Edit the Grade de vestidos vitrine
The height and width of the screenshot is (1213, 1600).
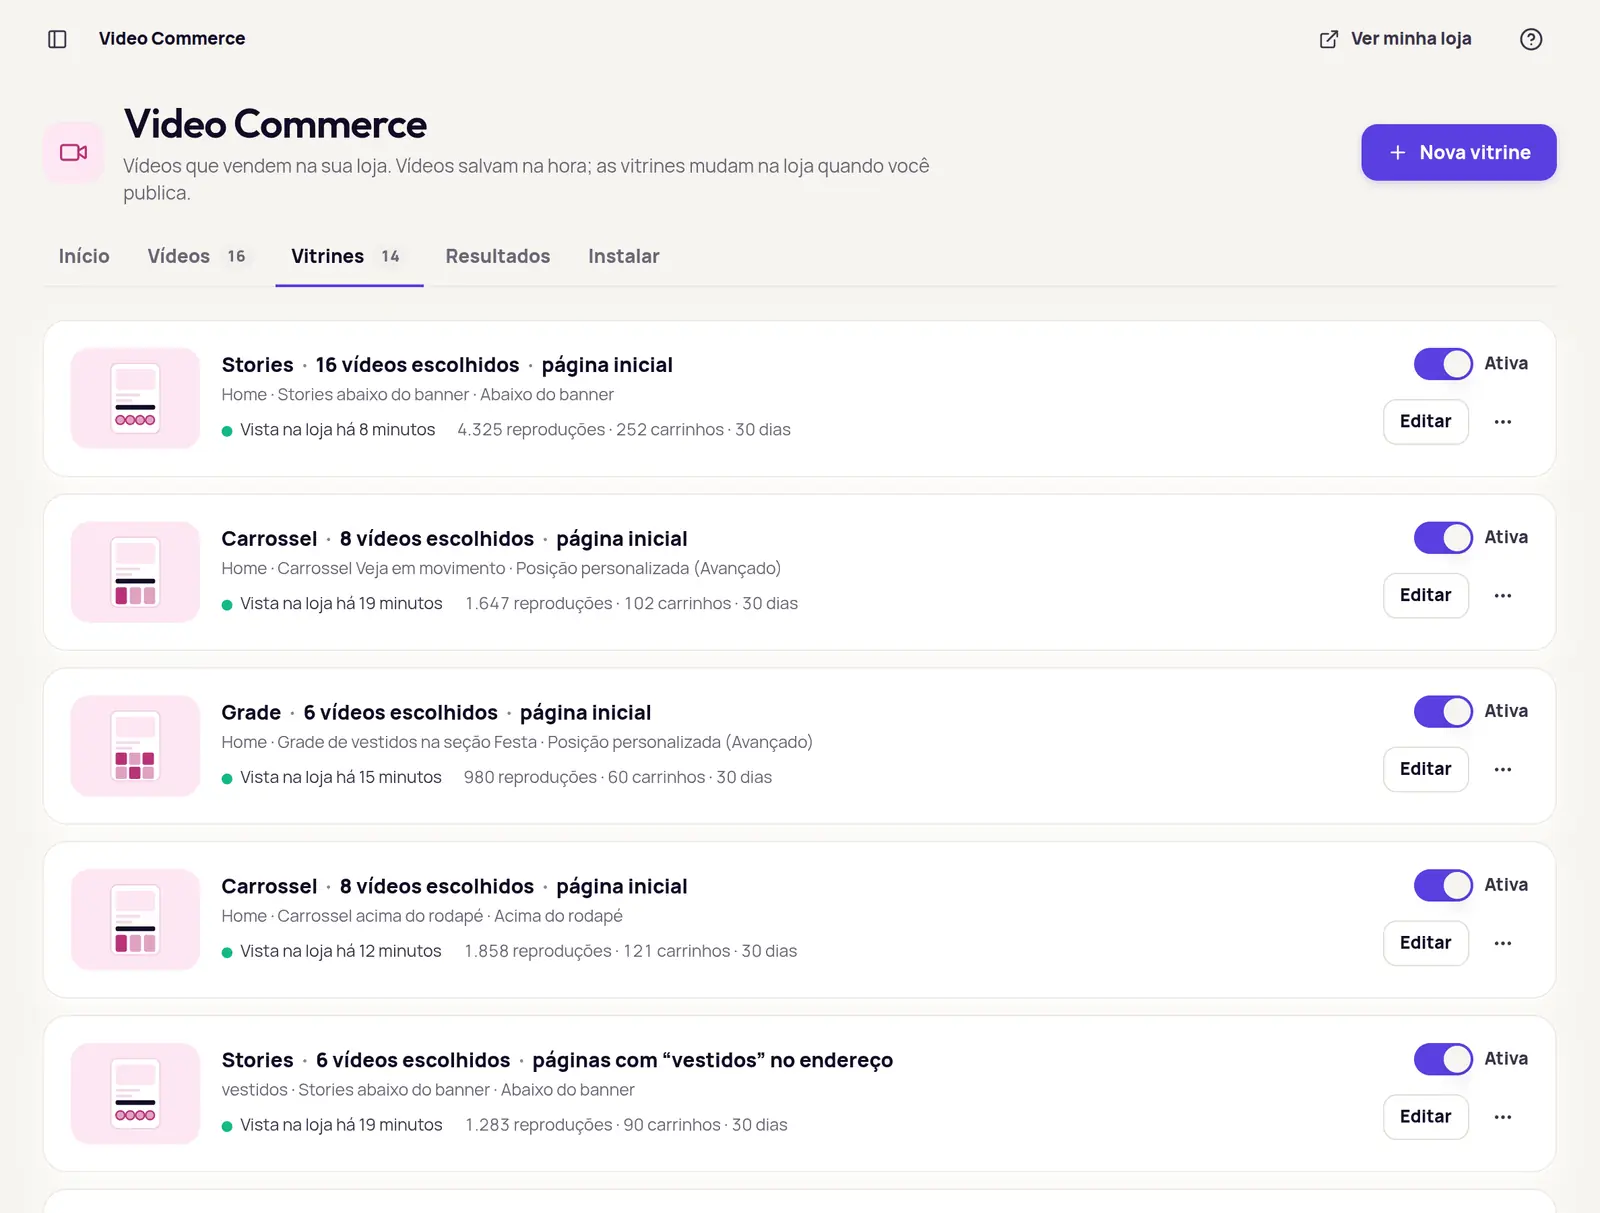pyautogui.click(x=1425, y=770)
